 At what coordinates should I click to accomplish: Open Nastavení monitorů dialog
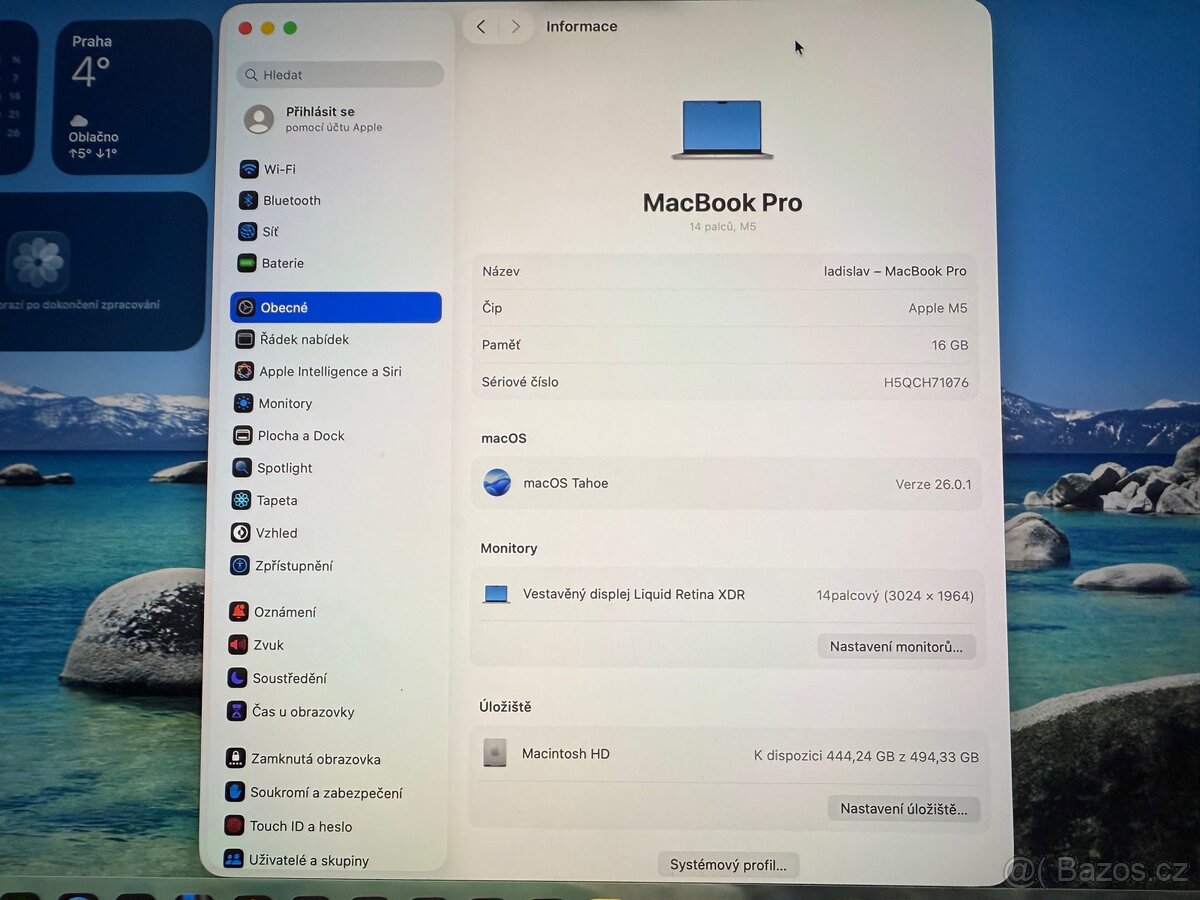[896, 646]
